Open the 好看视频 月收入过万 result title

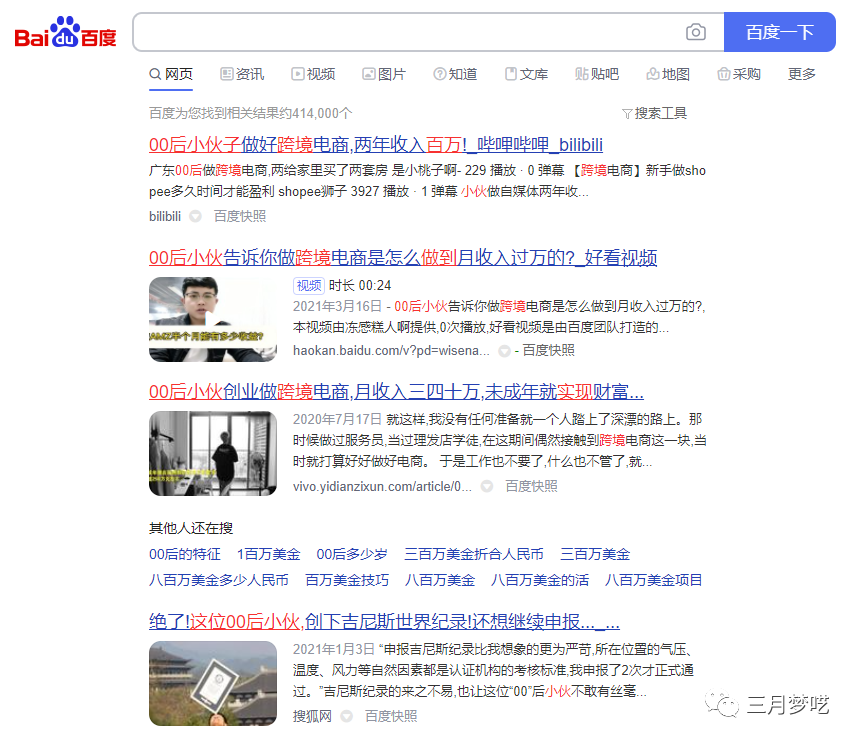pos(403,257)
